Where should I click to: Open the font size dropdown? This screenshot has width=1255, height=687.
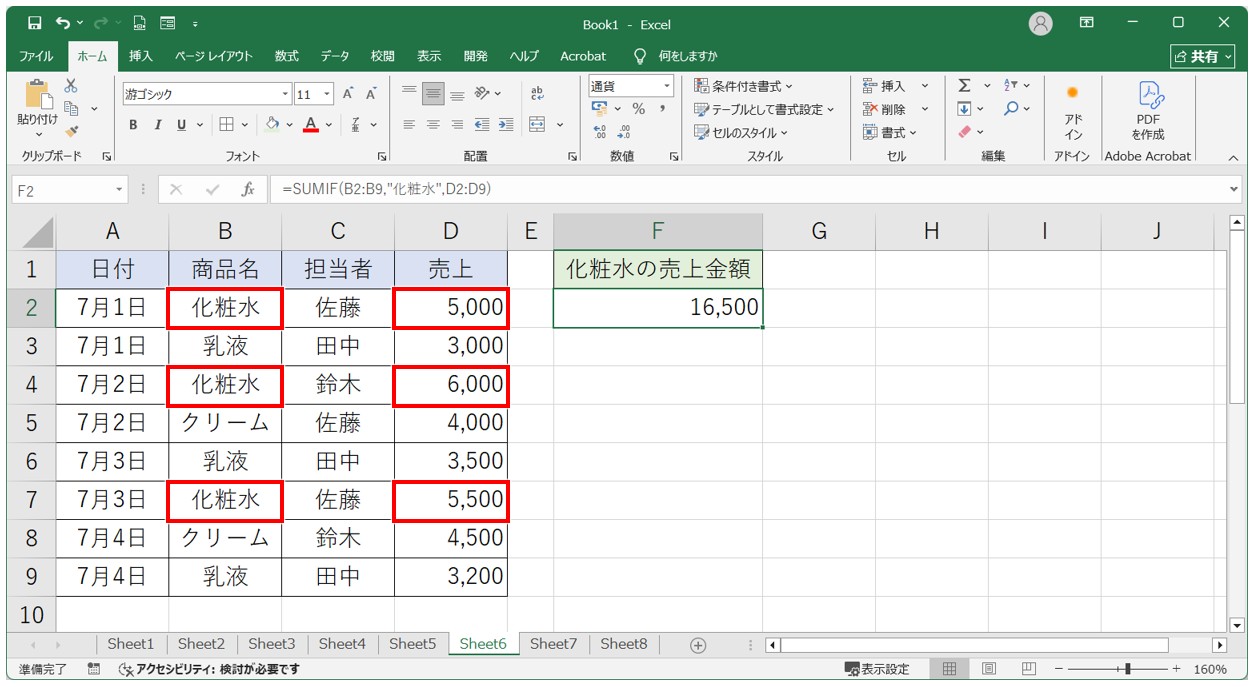coord(329,95)
